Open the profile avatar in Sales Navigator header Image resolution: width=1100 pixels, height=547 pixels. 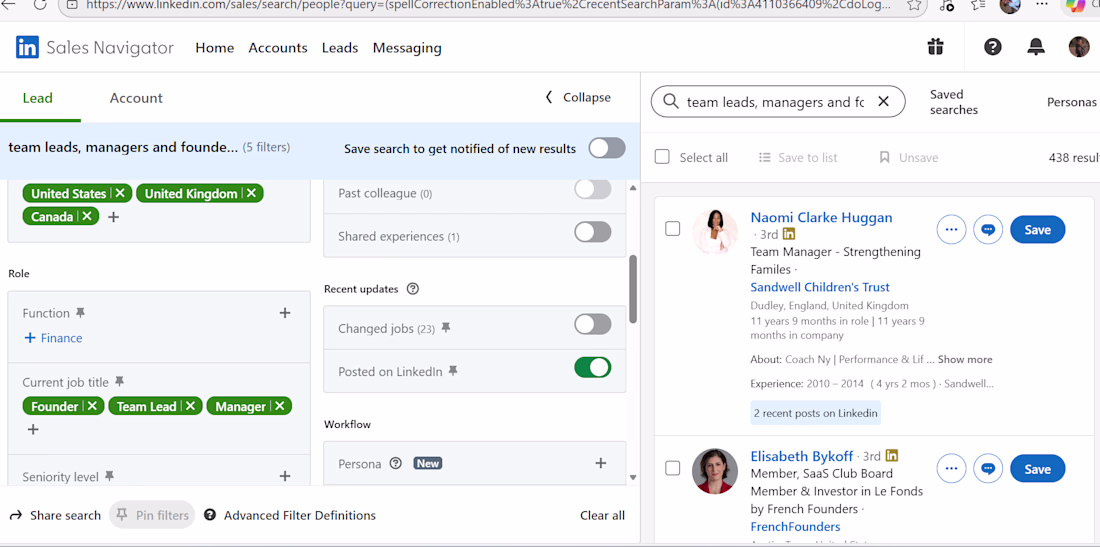[x=1078, y=47]
